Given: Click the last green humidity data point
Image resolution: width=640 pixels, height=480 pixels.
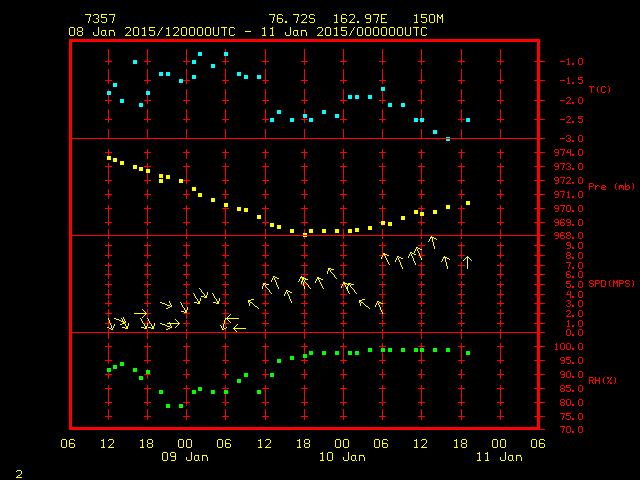Looking at the screenshot, I should click(467, 353).
